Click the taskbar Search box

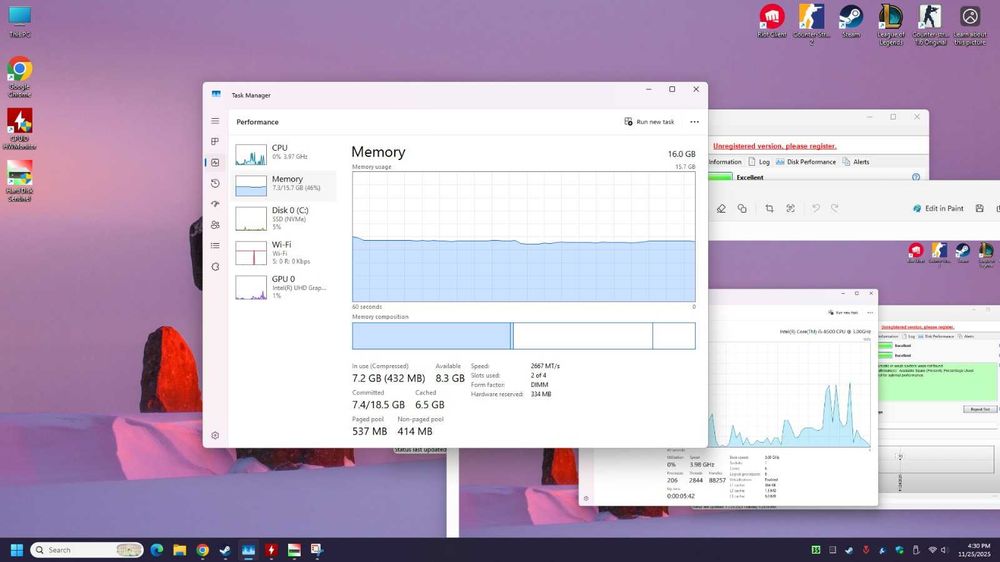coord(87,550)
